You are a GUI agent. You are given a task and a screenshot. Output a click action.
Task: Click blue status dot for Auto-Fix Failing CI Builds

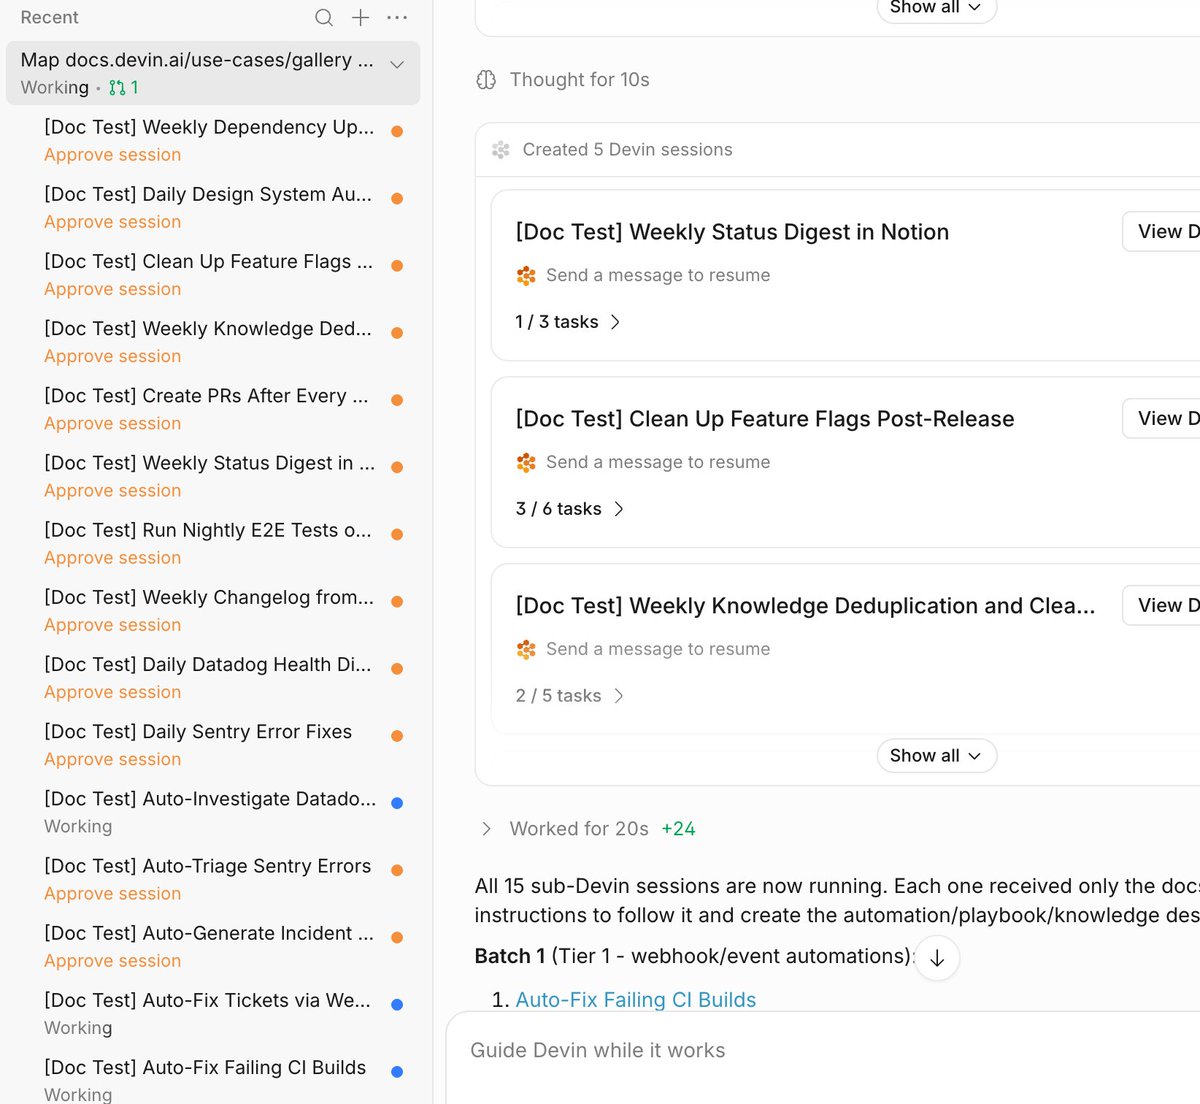click(x=397, y=1071)
